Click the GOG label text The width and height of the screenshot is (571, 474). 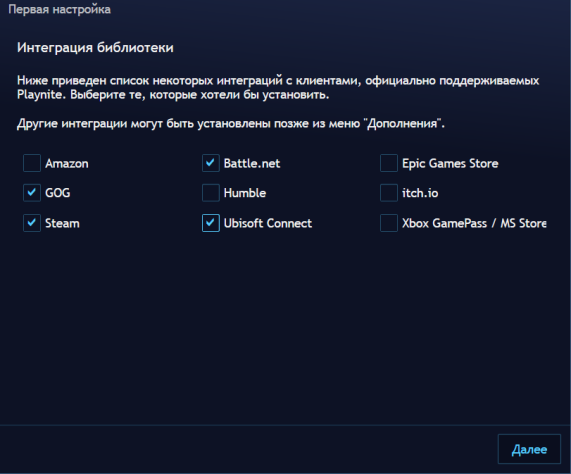click(x=58, y=193)
